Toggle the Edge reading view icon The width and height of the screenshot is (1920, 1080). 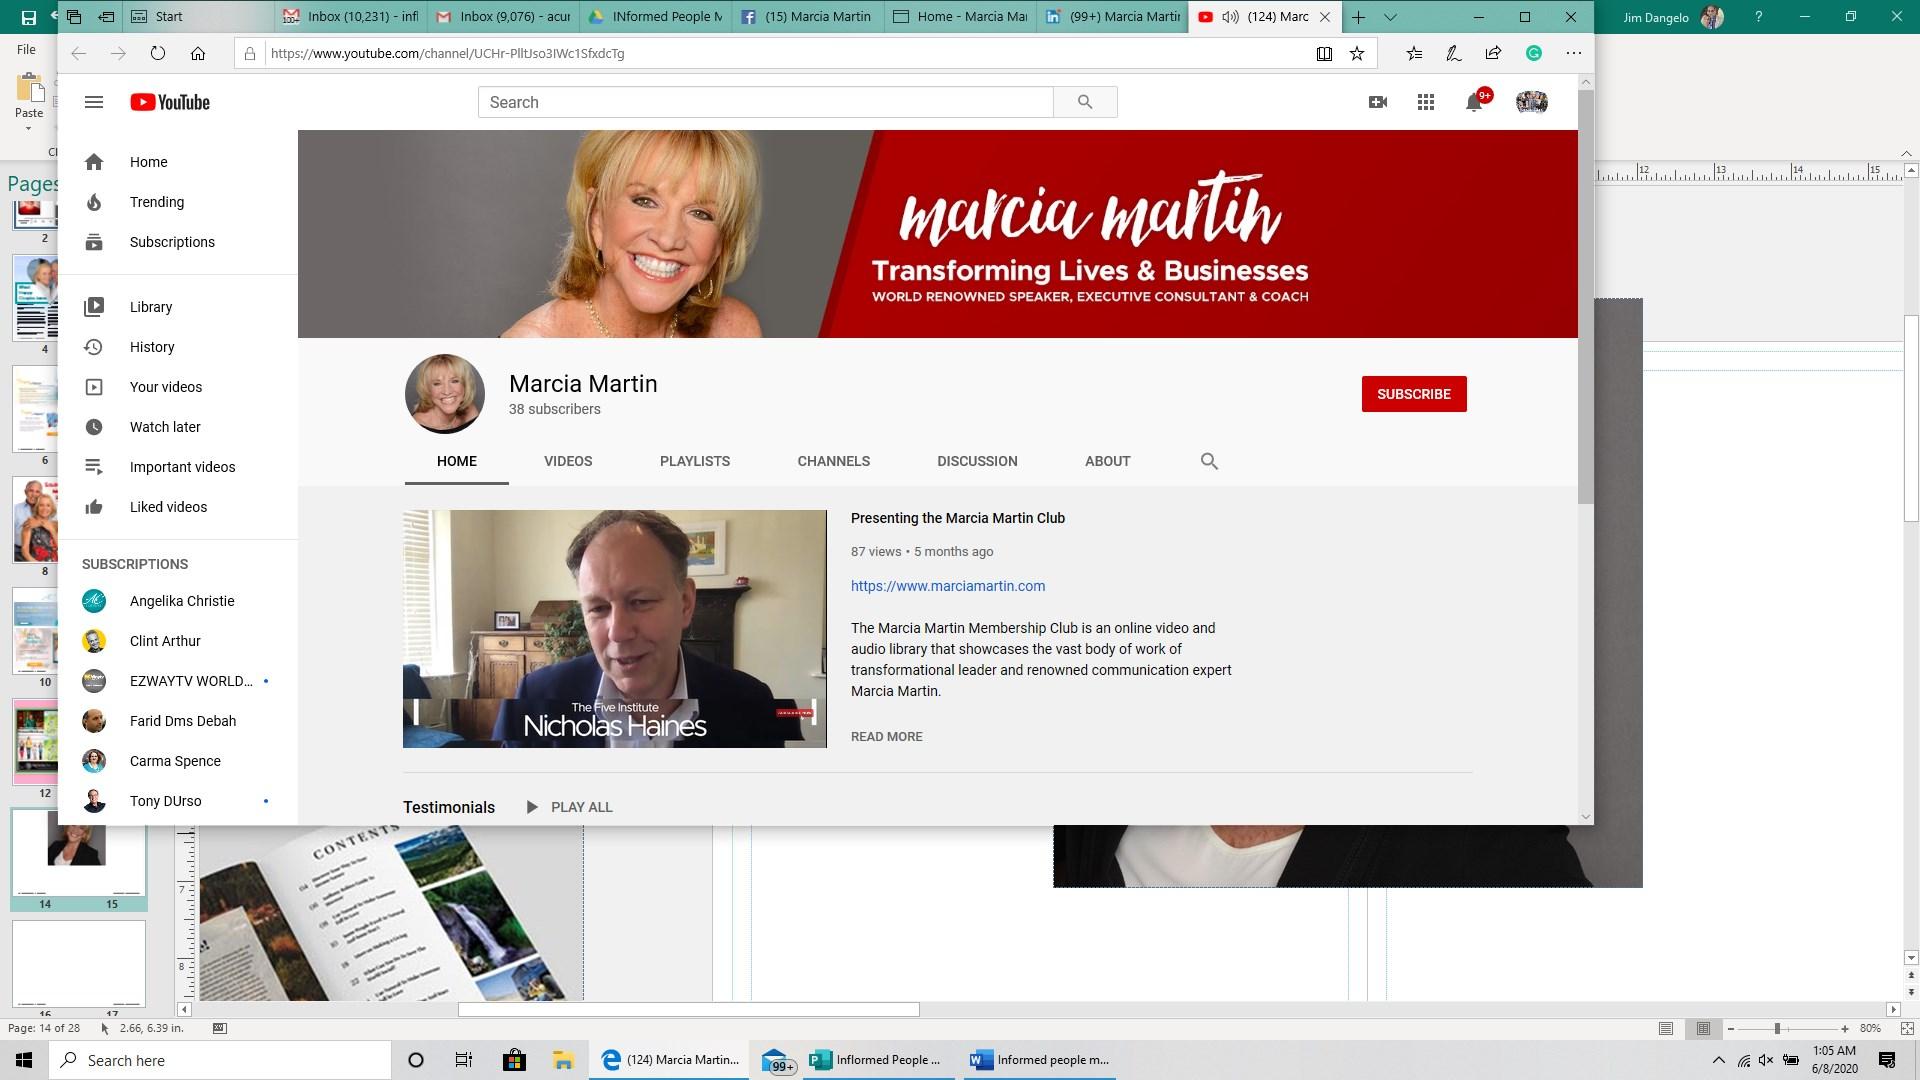click(1324, 53)
